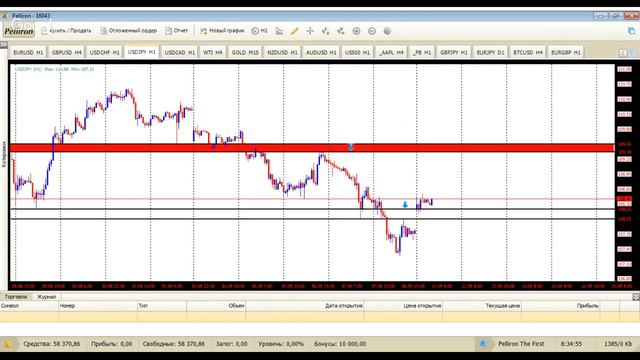640x360 pixels.
Task: Open the H1 timeframe selector
Action: pos(260,31)
